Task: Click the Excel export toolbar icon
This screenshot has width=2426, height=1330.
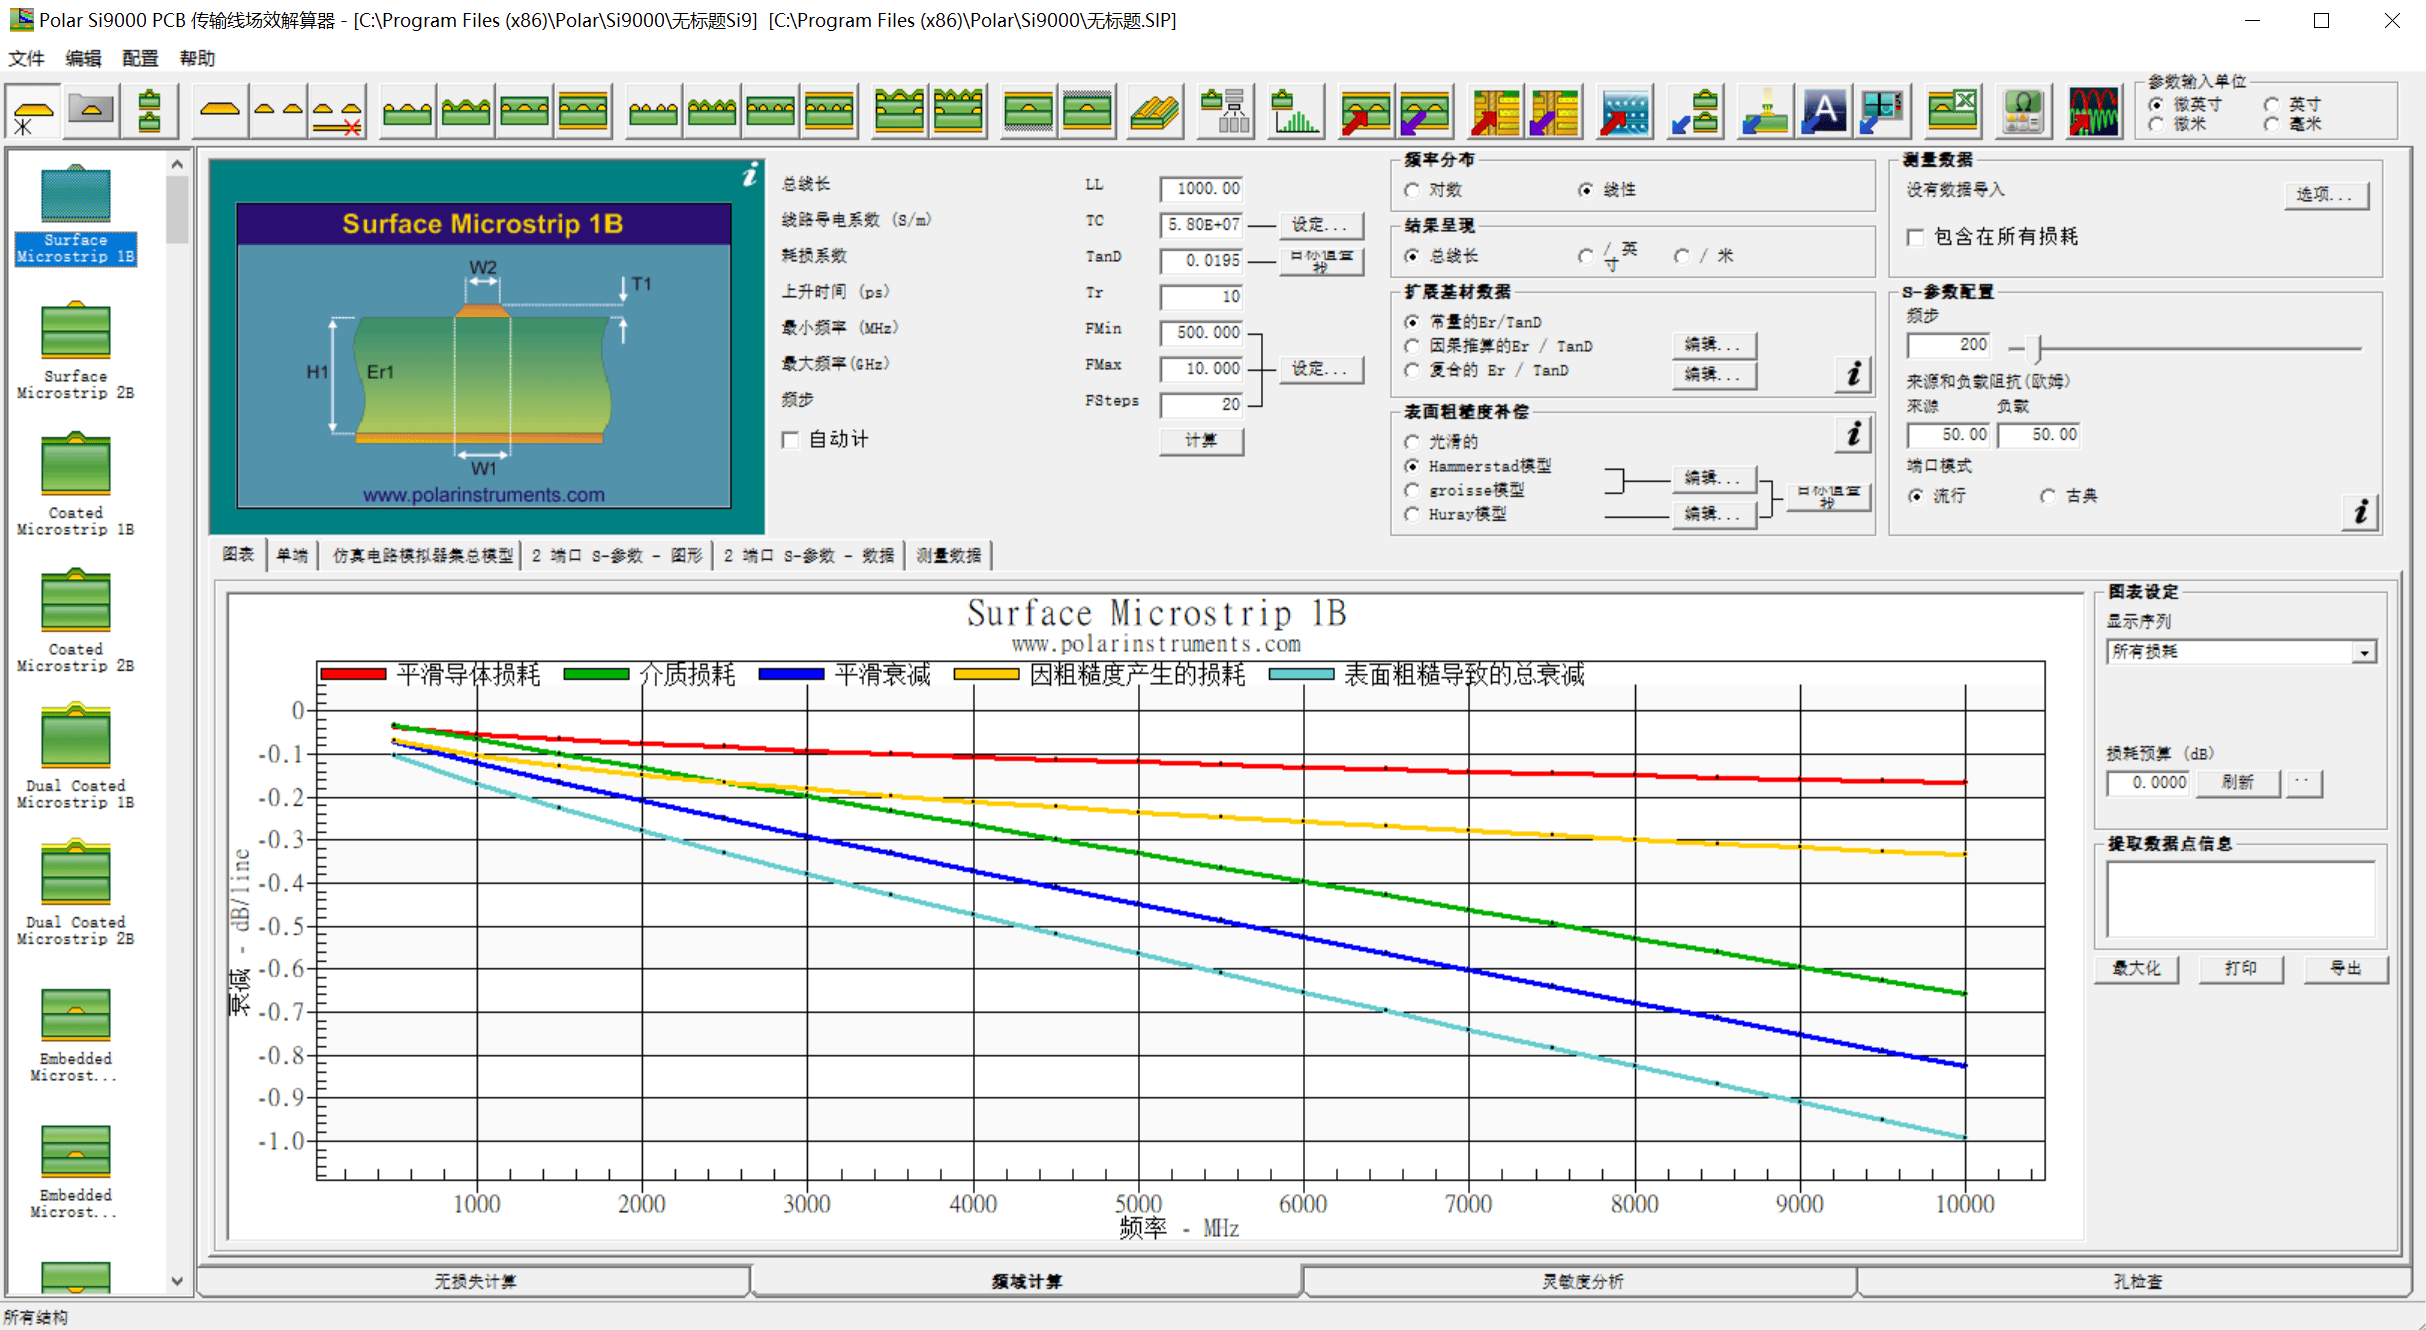Action: (x=1951, y=112)
